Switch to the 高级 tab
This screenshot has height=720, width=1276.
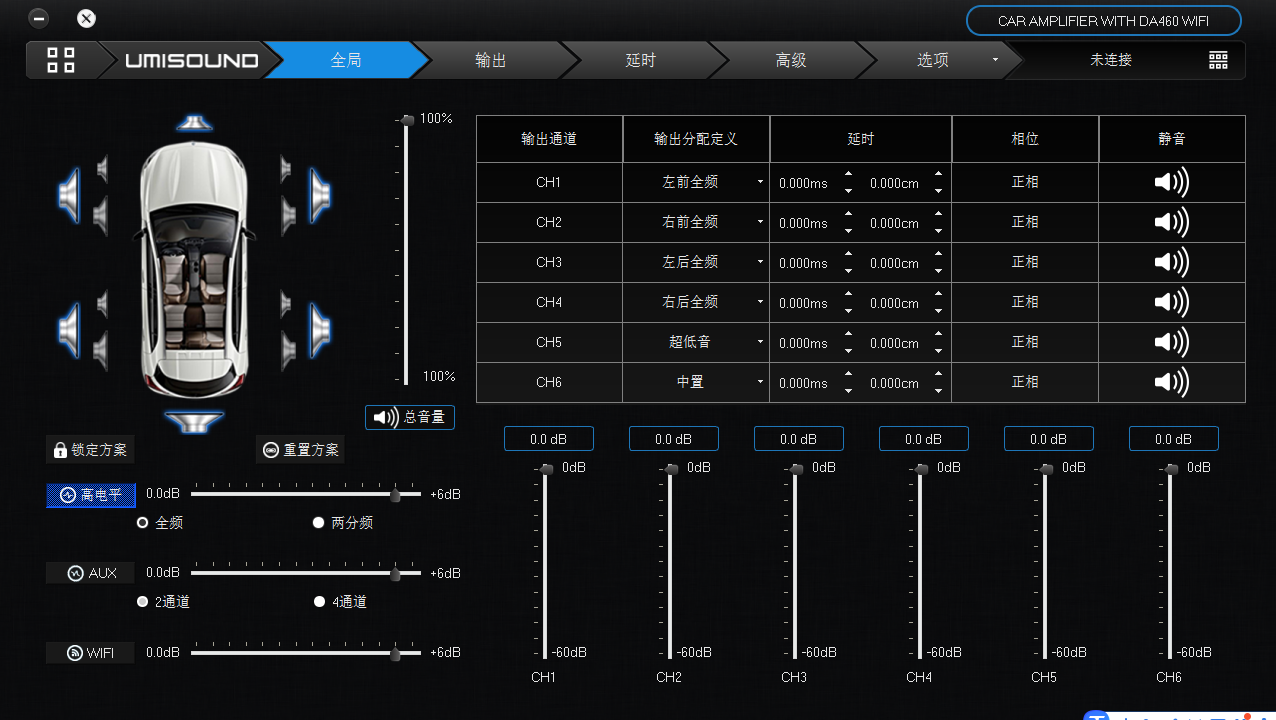(x=791, y=60)
